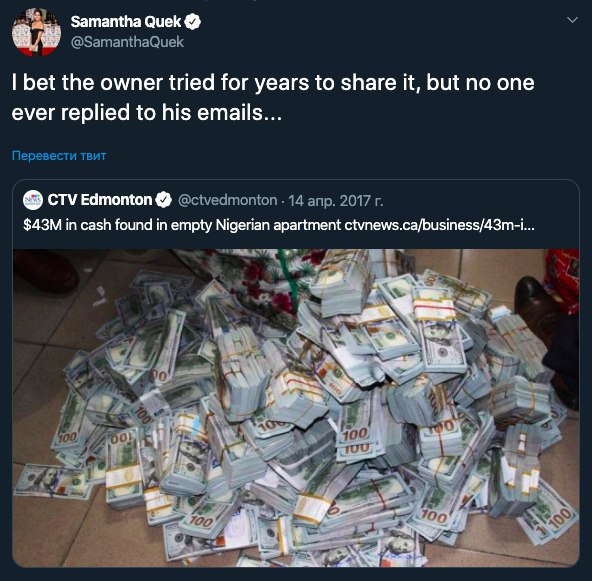The width and height of the screenshot is (592, 581).
Task: Open the @SamanthaQuek handle link
Action: 127,42
